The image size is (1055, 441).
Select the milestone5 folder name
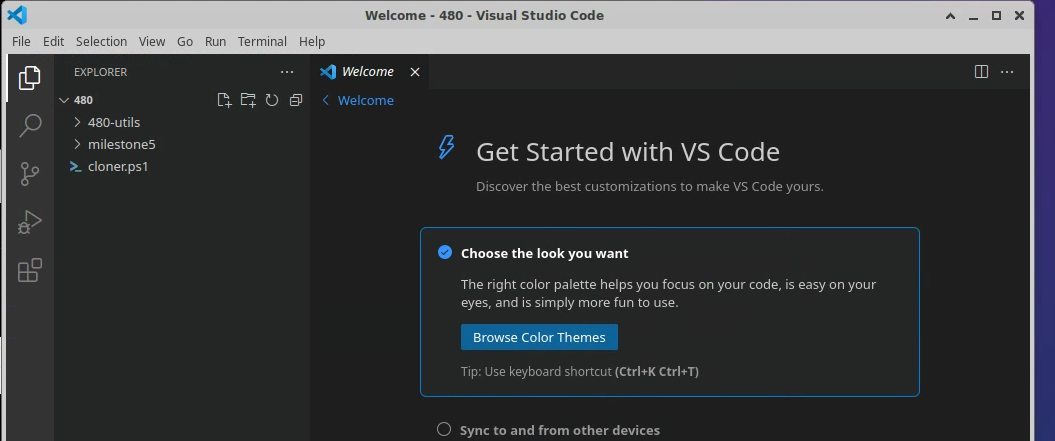tap(122, 145)
